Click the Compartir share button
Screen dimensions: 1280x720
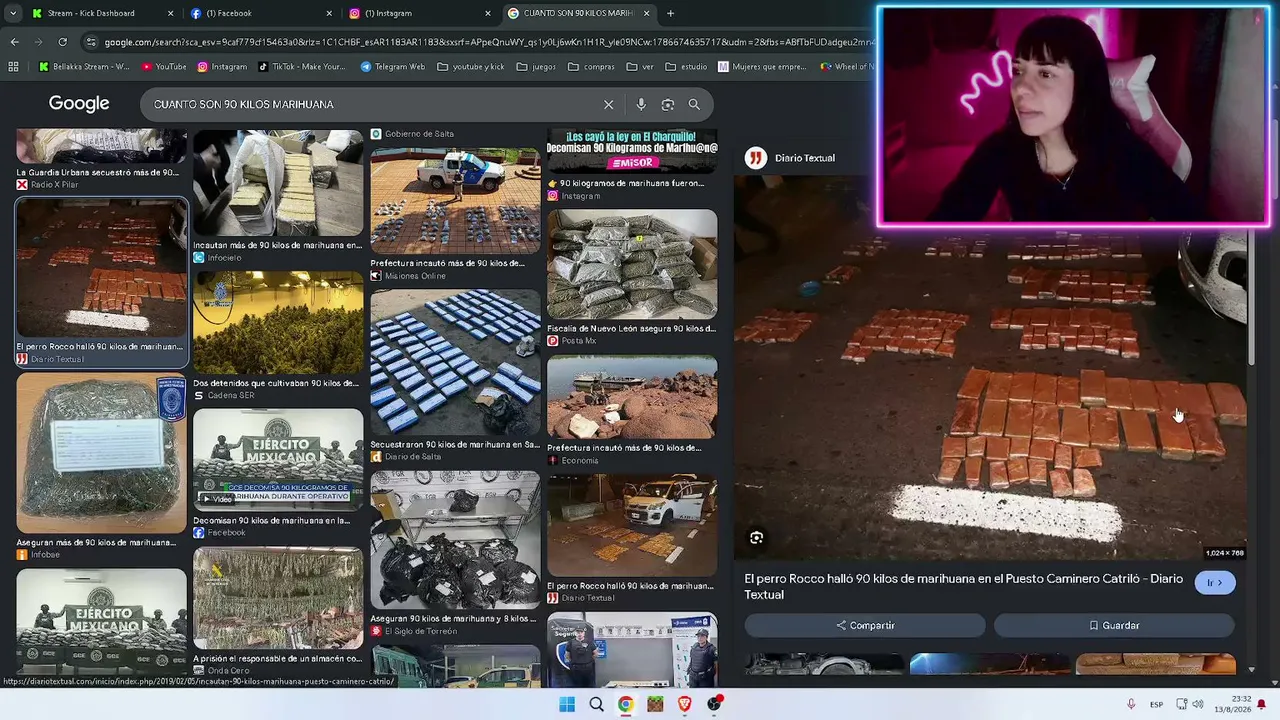(x=865, y=625)
